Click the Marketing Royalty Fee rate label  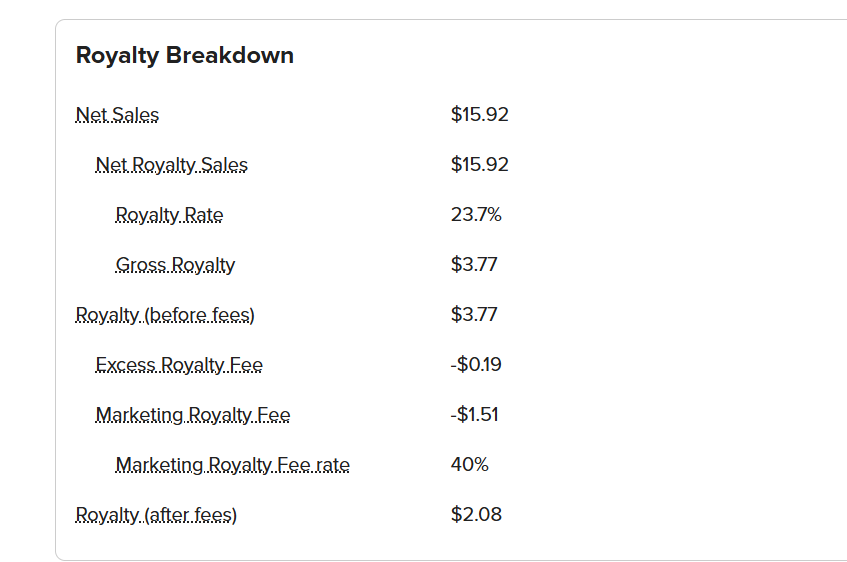(233, 465)
